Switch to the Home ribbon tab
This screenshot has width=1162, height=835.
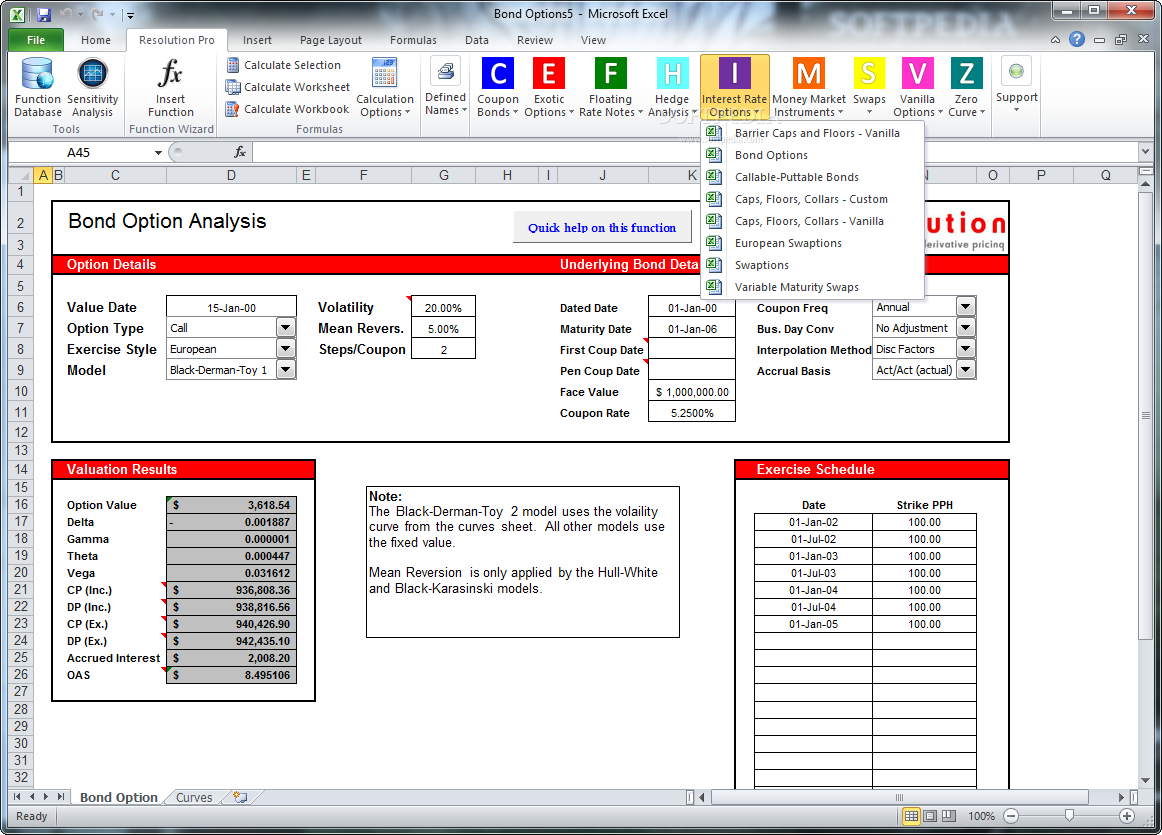point(96,40)
